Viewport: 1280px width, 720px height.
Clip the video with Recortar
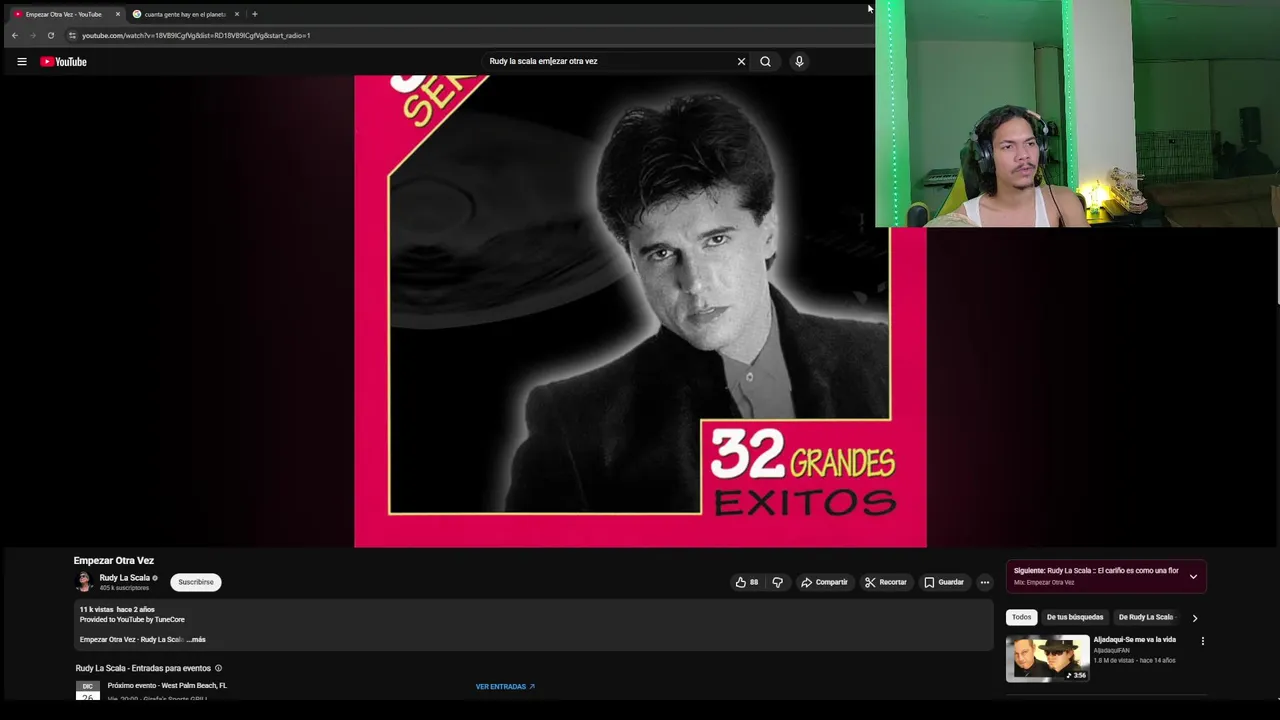tap(886, 582)
